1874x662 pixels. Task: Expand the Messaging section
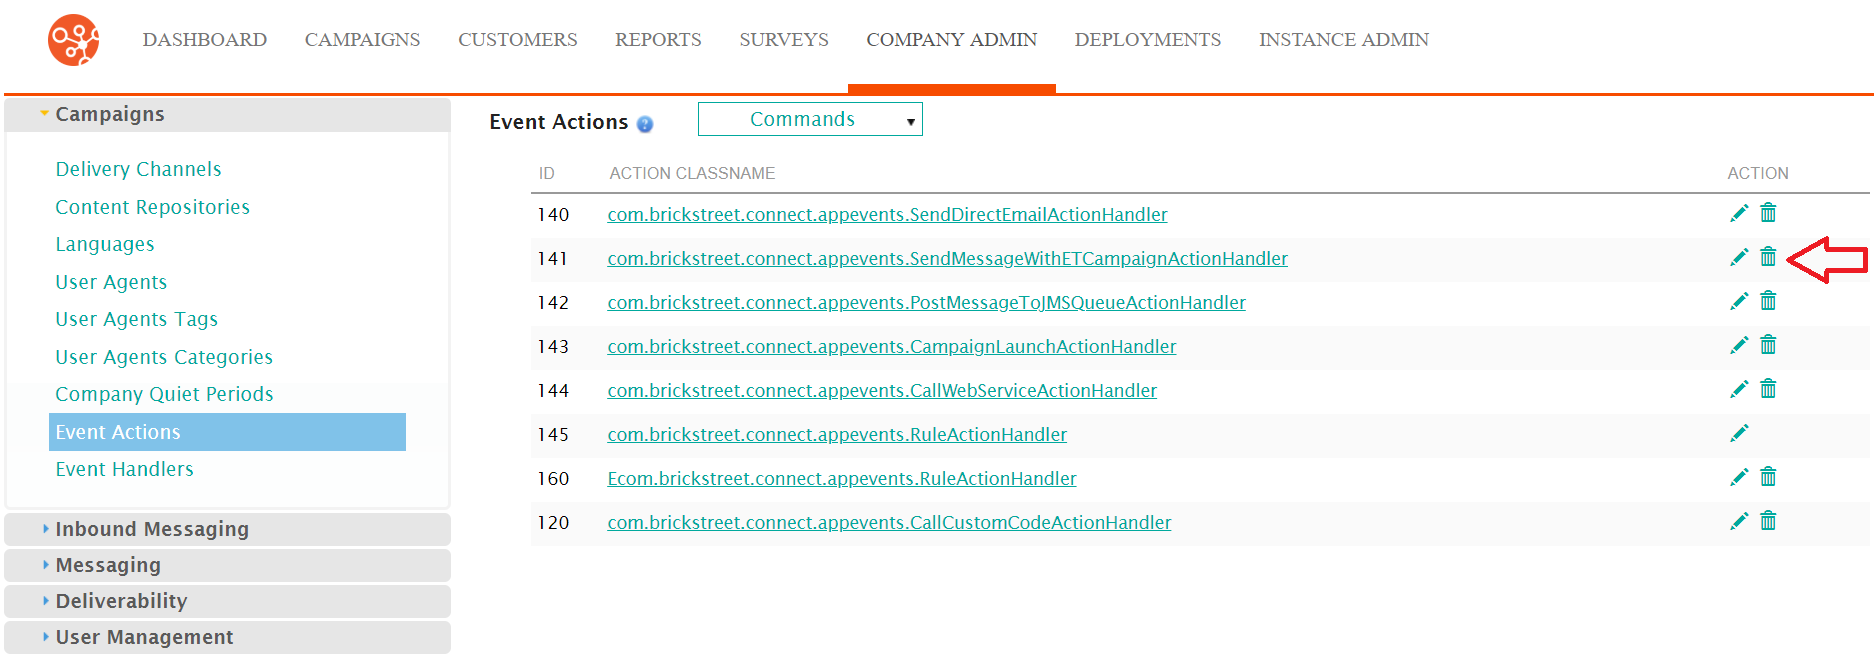227,565
